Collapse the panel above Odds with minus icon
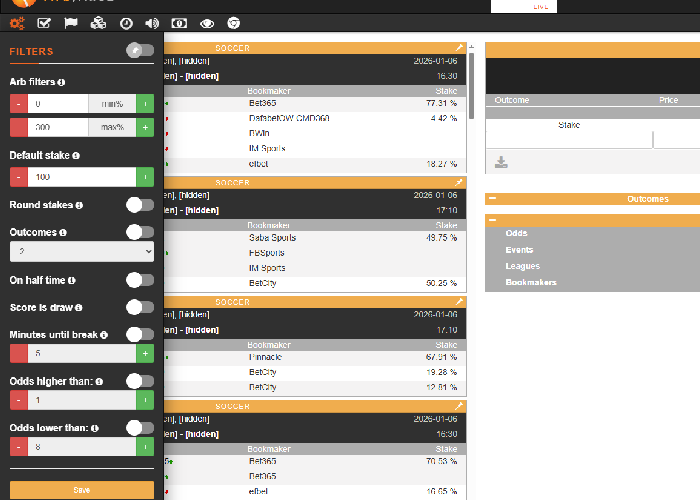Viewport: 700px width, 500px height. [492, 220]
